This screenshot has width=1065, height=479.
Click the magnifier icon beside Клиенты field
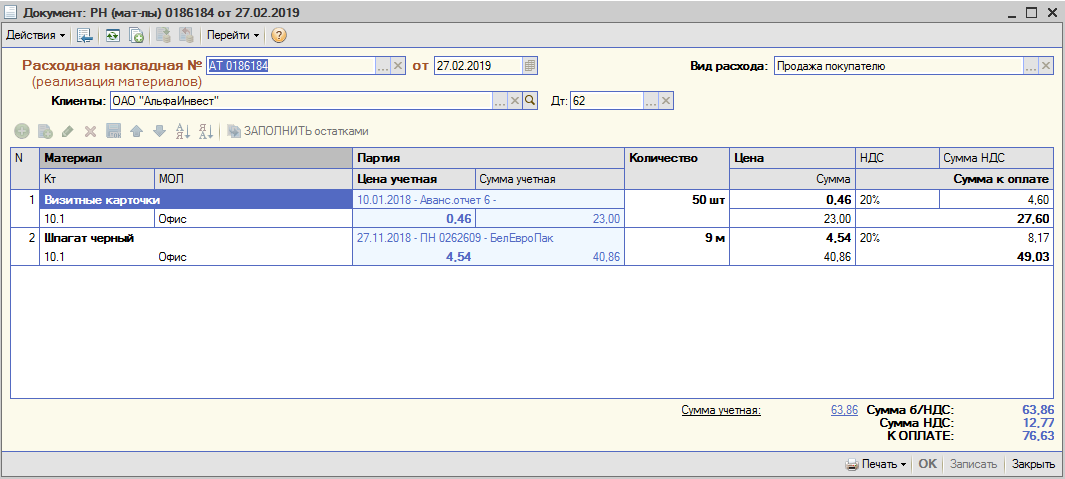click(530, 101)
